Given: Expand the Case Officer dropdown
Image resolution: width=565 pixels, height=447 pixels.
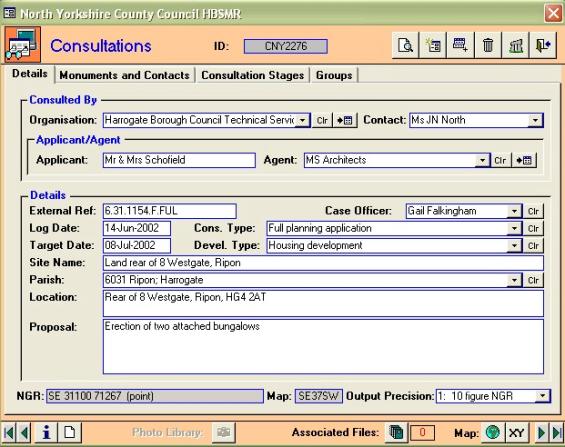Looking at the screenshot, I should click(514, 211).
